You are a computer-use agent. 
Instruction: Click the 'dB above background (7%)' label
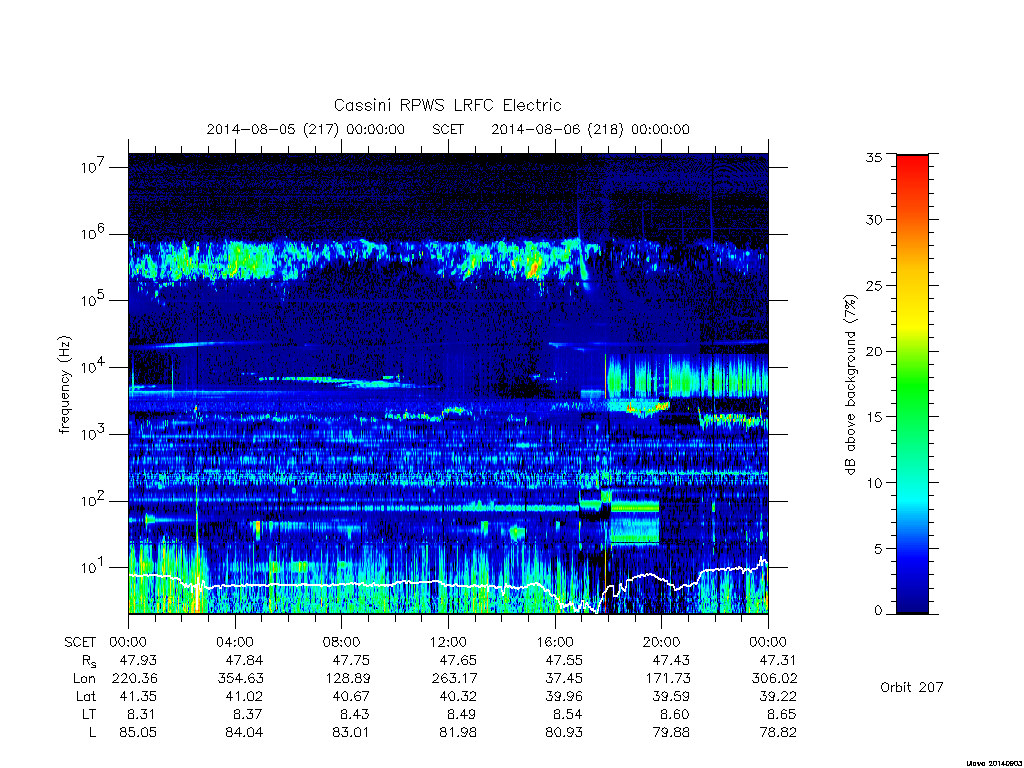(x=850, y=385)
